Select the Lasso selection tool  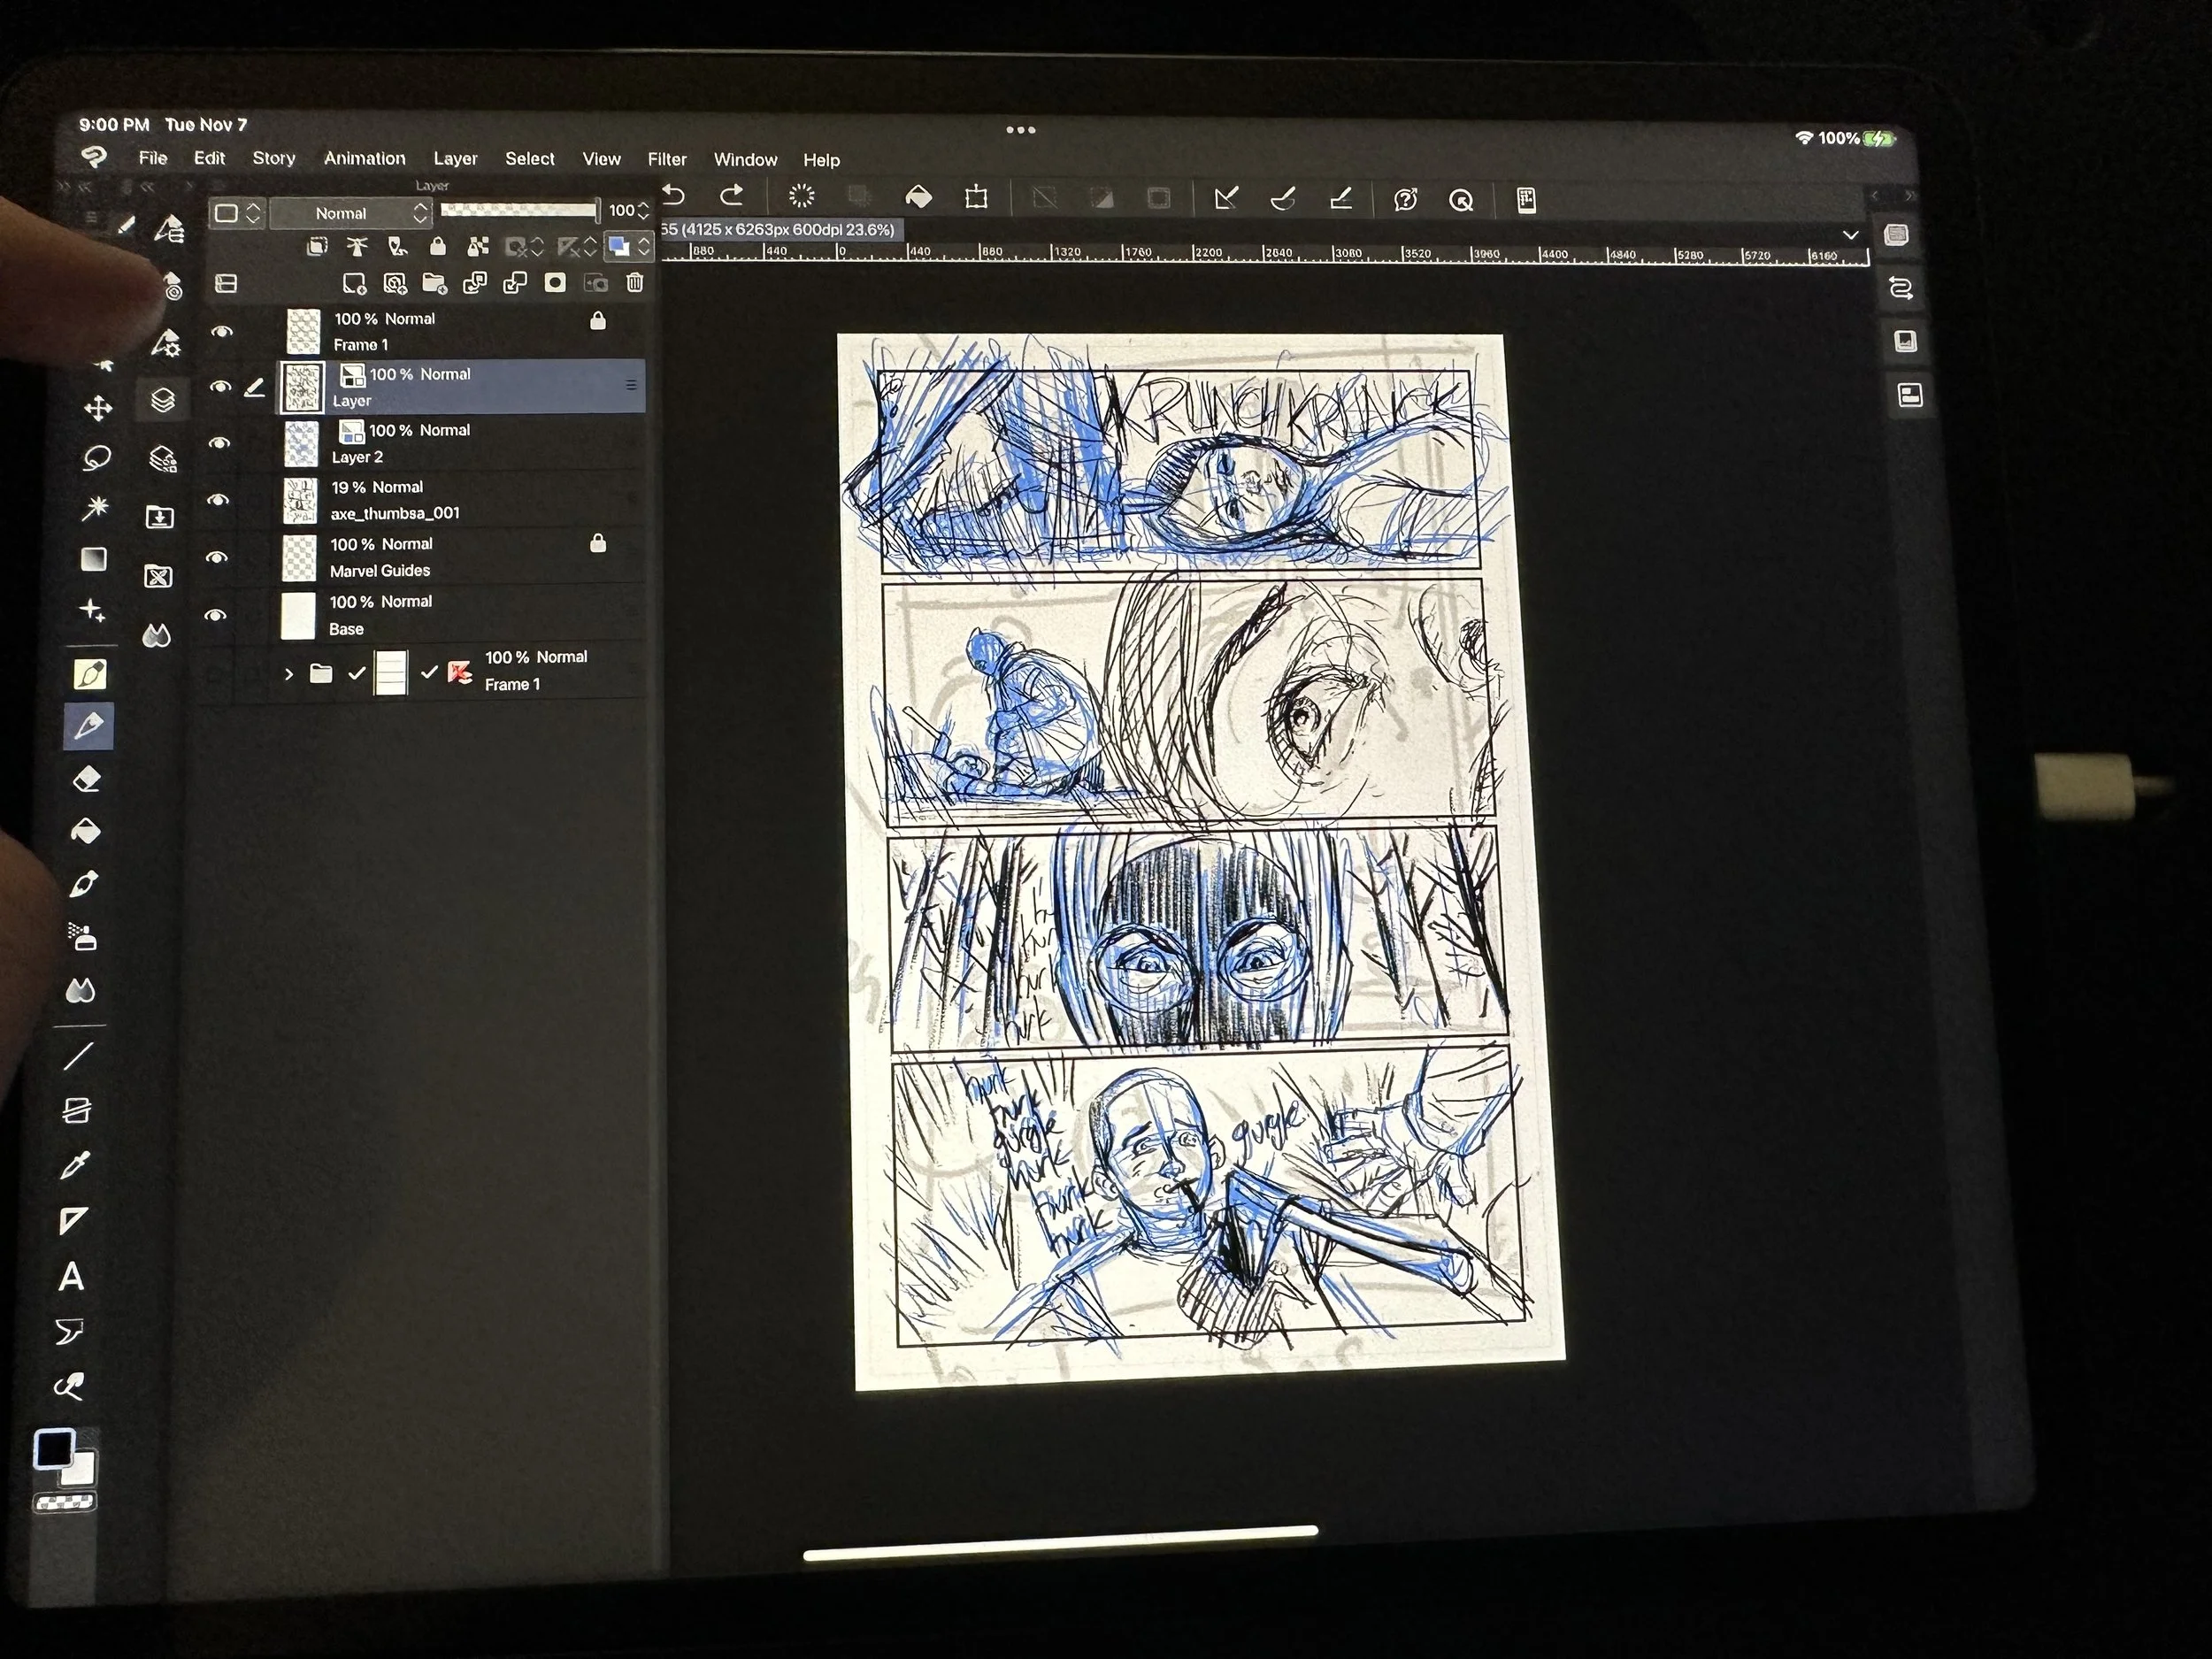[x=96, y=458]
